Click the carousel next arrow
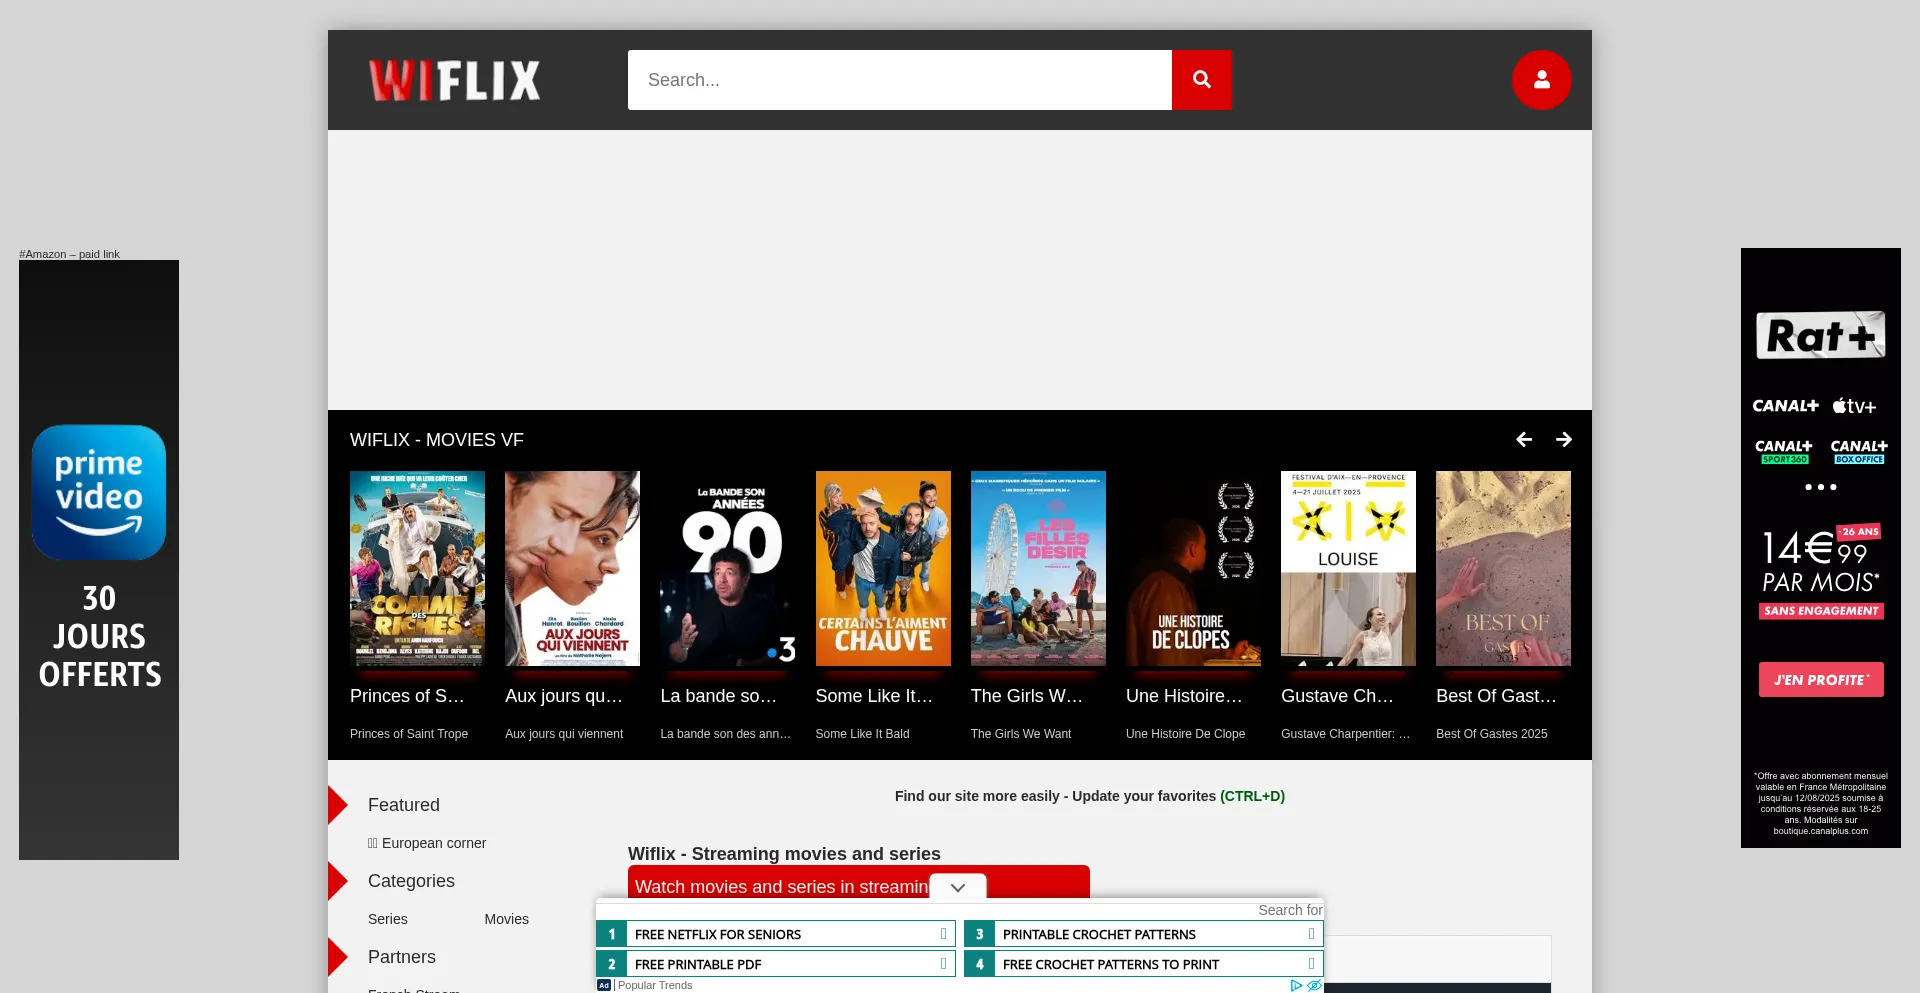Image resolution: width=1920 pixels, height=993 pixels. click(1564, 440)
